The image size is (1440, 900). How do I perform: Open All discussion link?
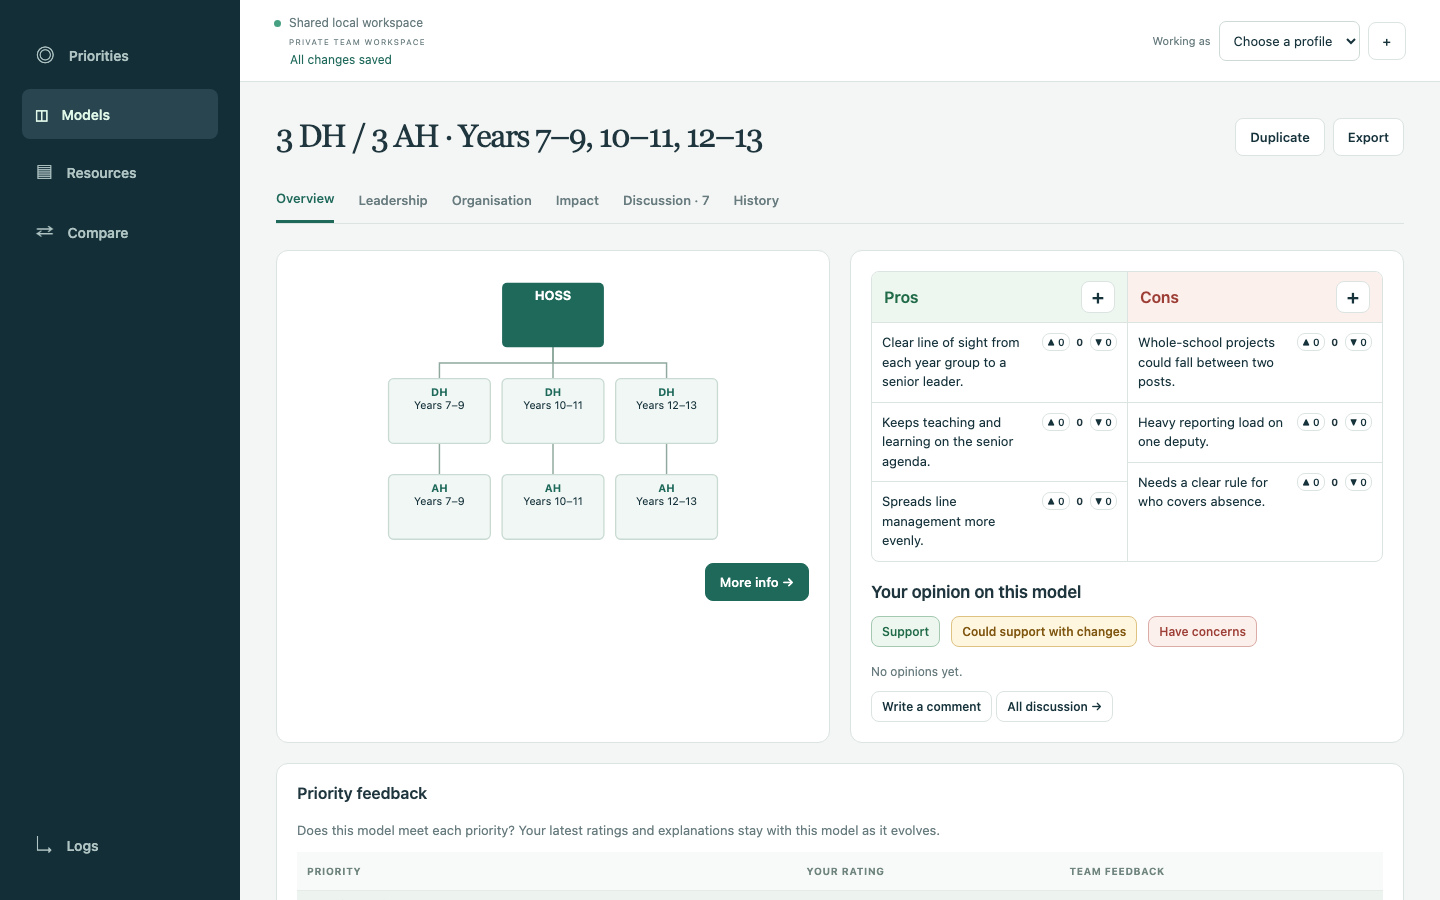coord(1054,706)
